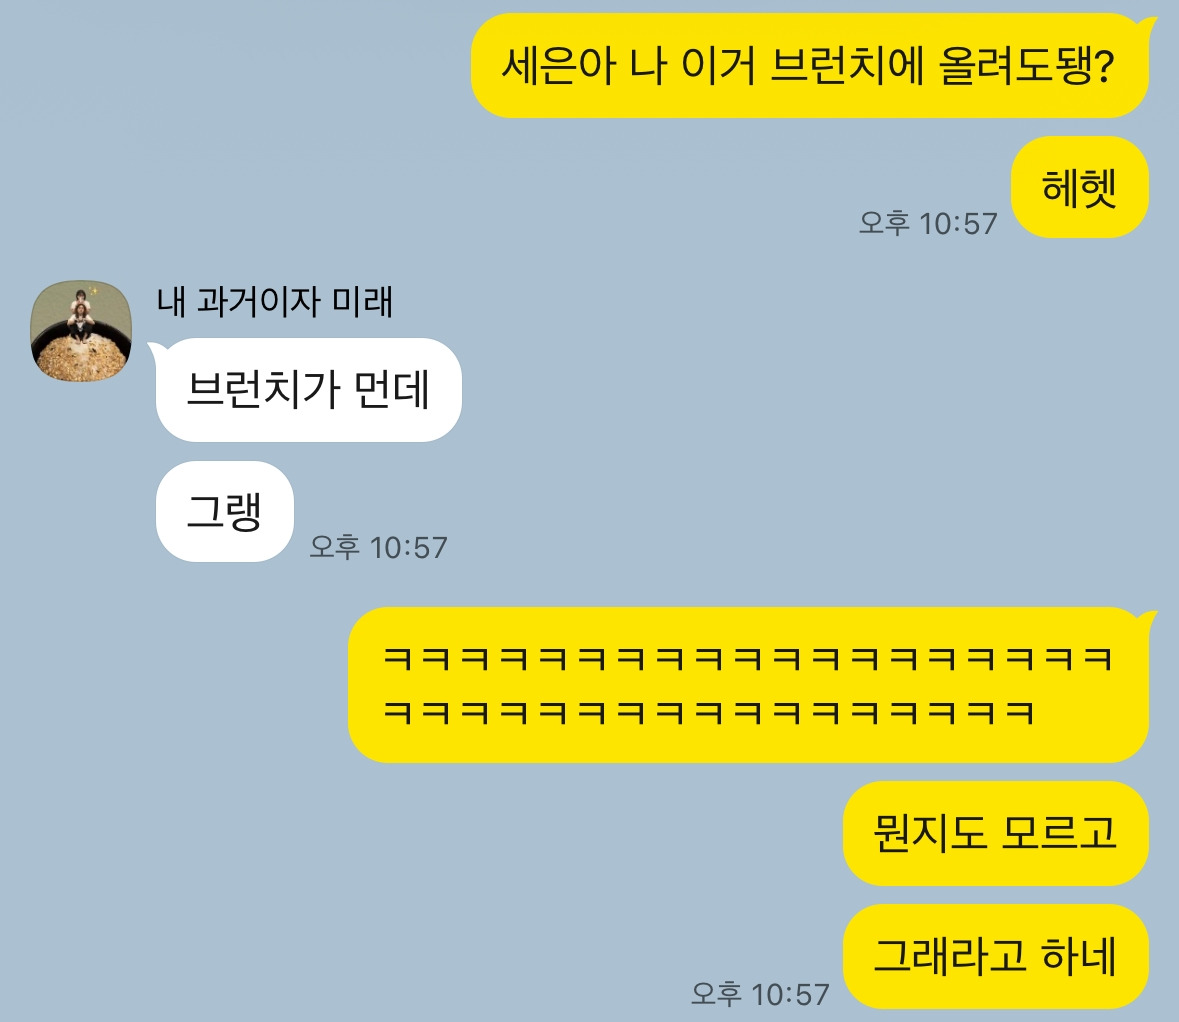Tap the white 브런치가 먼데 message bubble

point(308,390)
